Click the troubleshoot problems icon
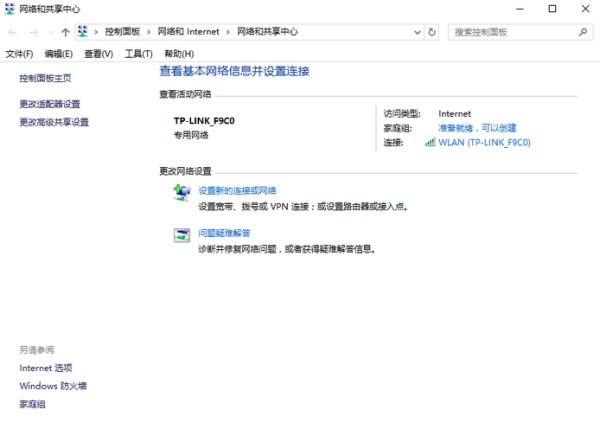The width and height of the screenshot is (600, 423). point(182,235)
